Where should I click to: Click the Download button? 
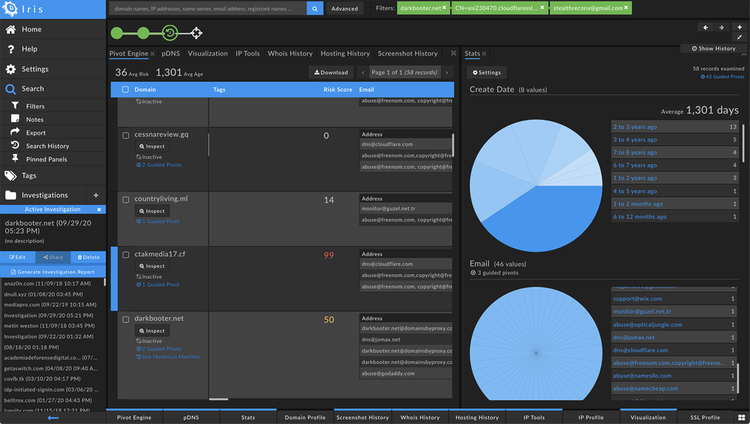[329, 72]
